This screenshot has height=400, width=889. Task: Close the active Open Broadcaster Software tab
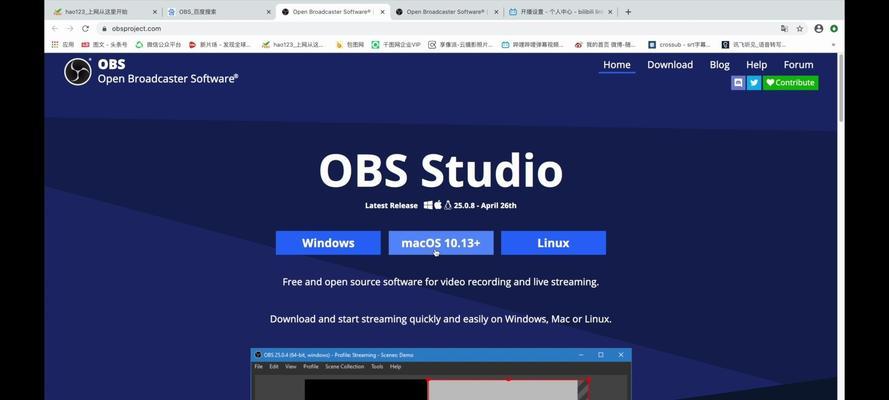[383, 12]
